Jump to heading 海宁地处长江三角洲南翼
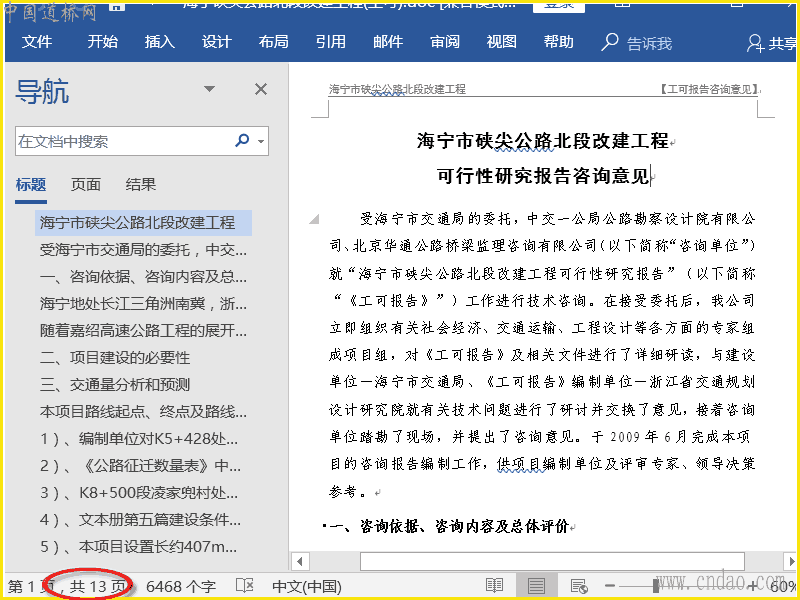 (x=143, y=304)
